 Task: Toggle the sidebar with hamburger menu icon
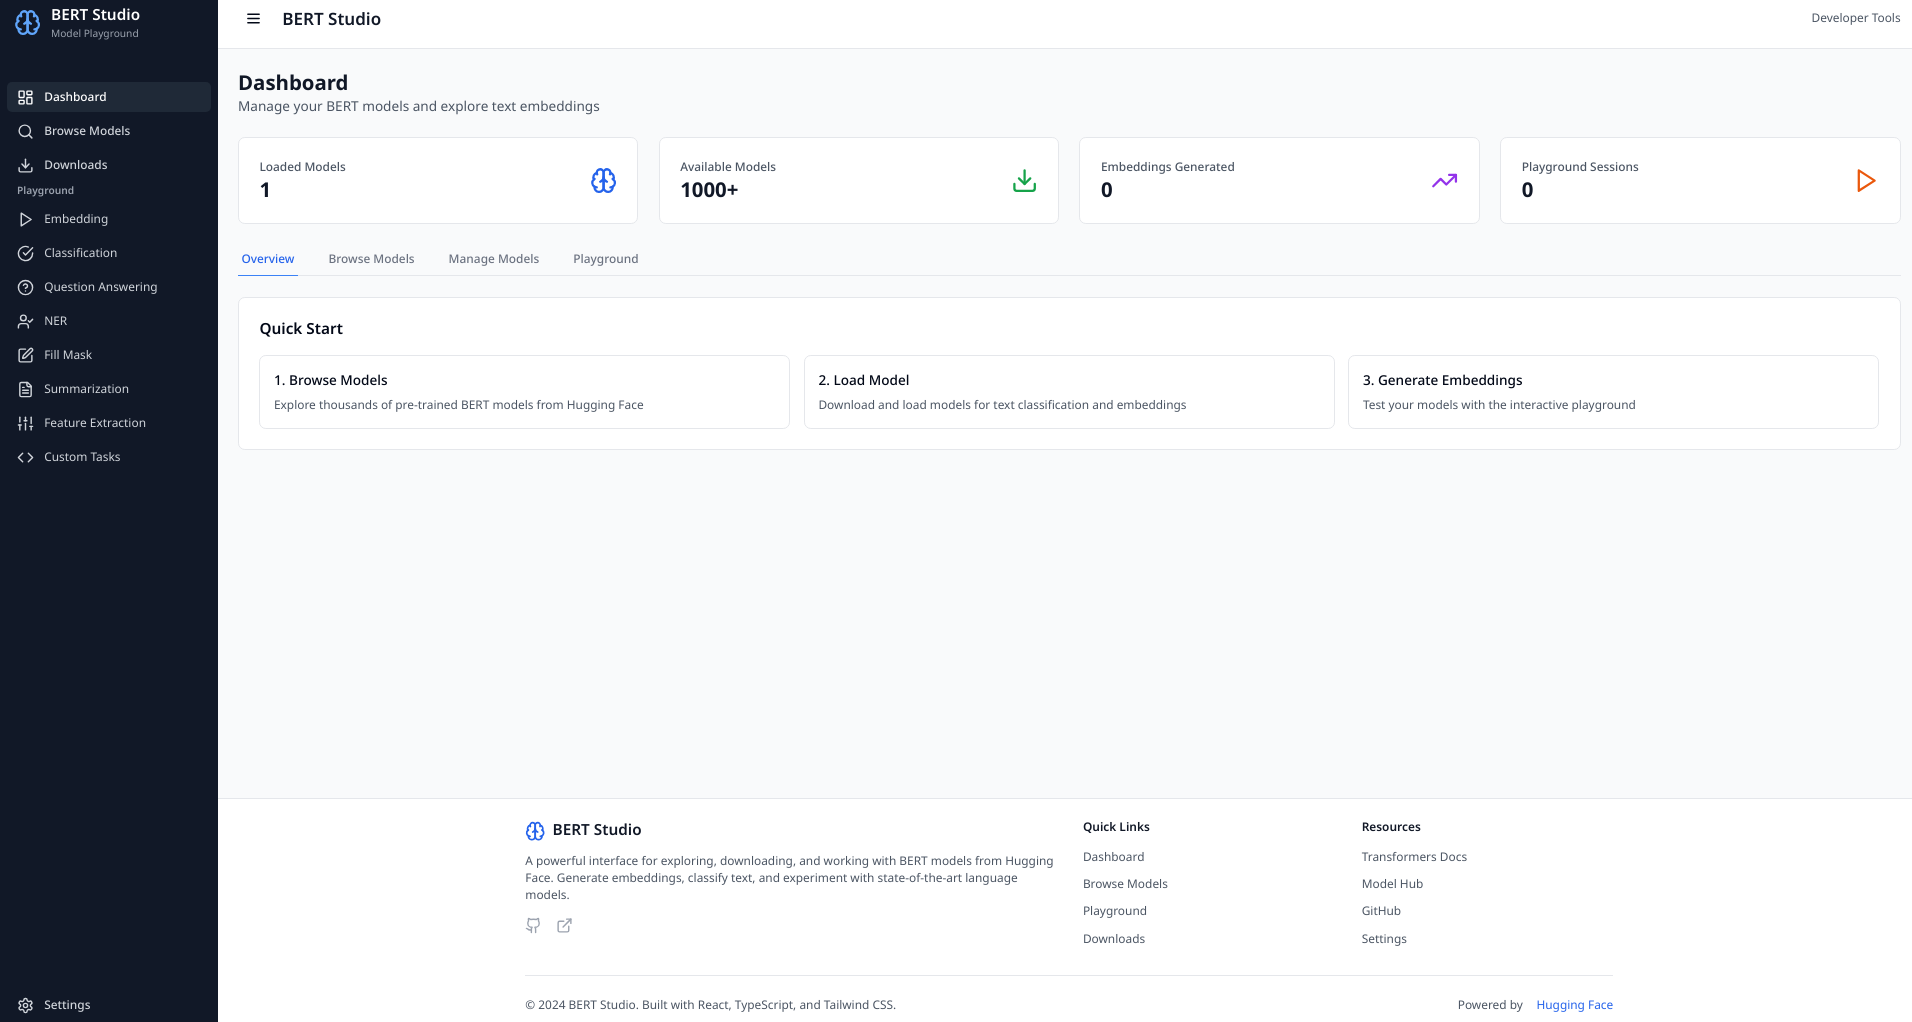coord(254,19)
